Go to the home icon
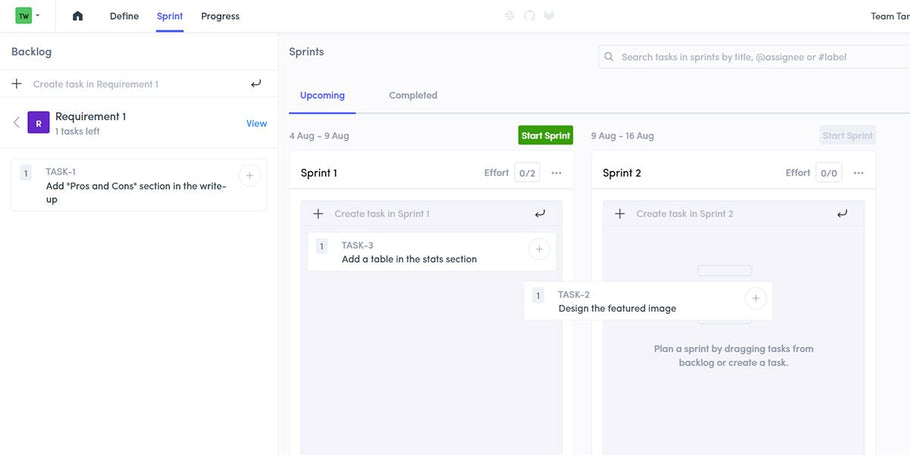Viewport: 910px width, 455px height. pyautogui.click(x=78, y=16)
